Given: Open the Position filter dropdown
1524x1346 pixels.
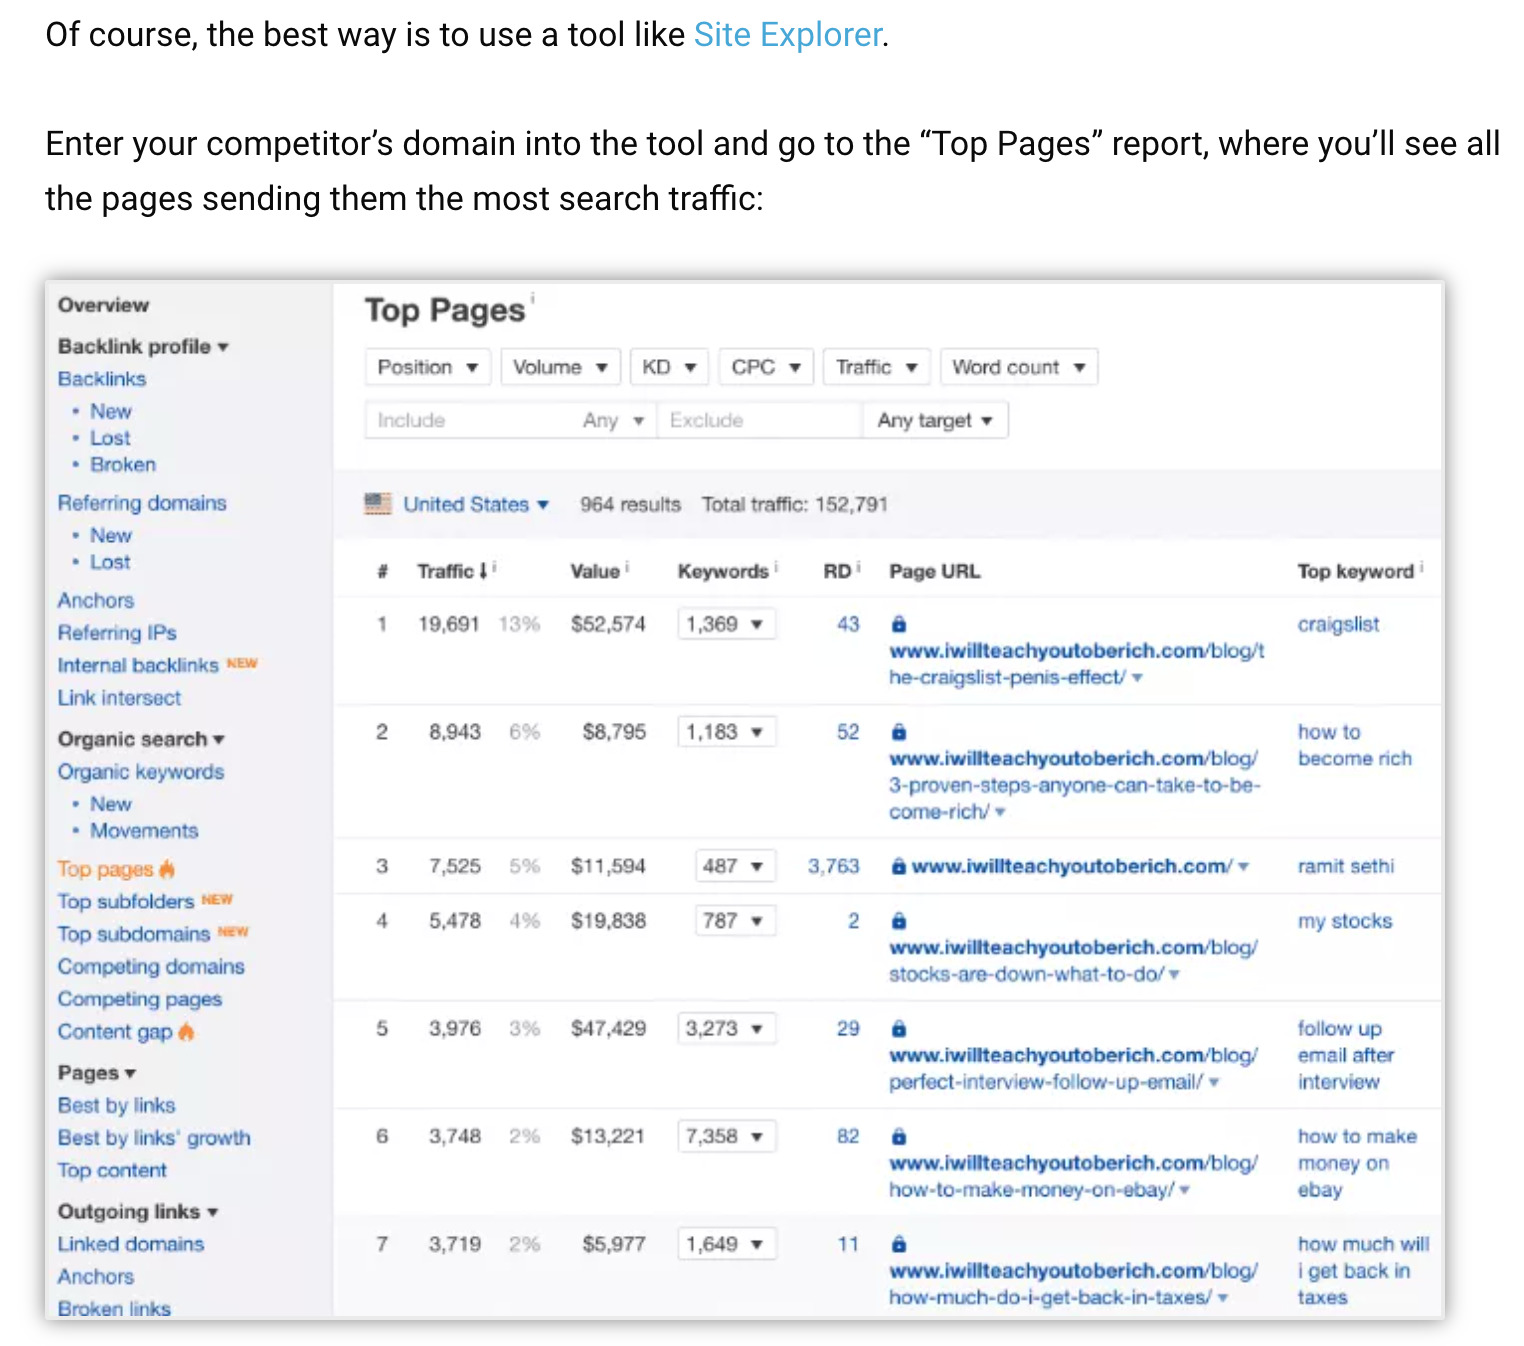Looking at the screenshot, I should point(427,366).
